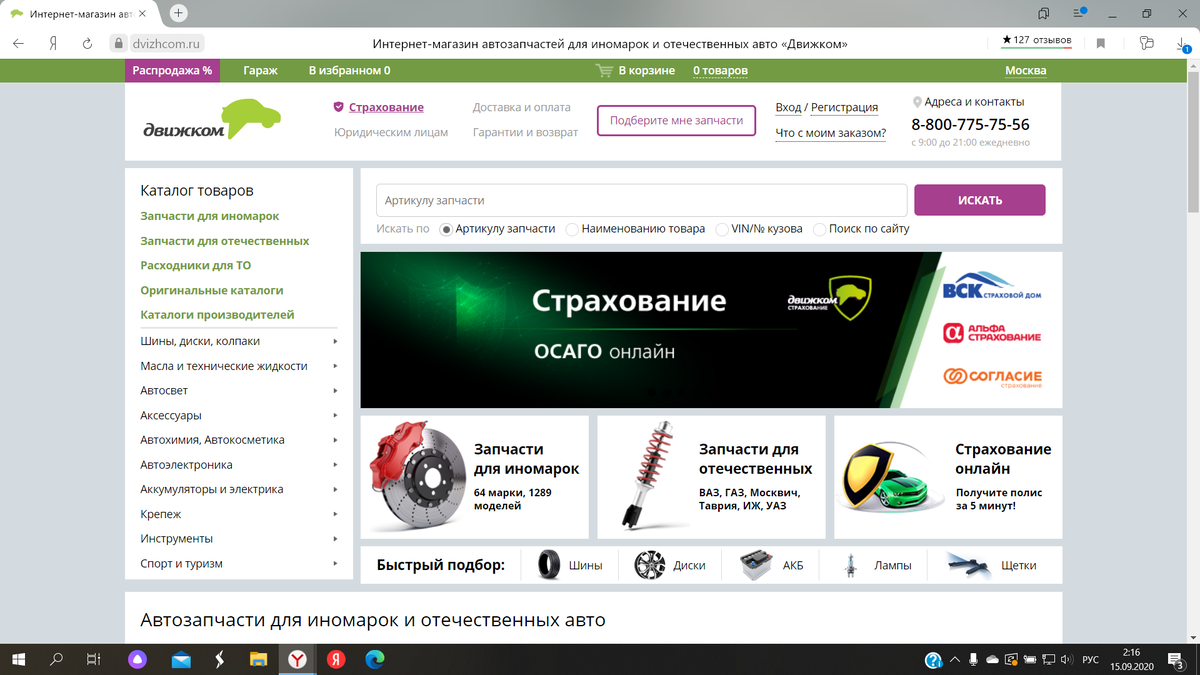Image resolution: width=1200 pixels, height=675 pixels.
Task: Open Запчасти для иномарок in catalog menu
Action: click(x=210, y=216)
